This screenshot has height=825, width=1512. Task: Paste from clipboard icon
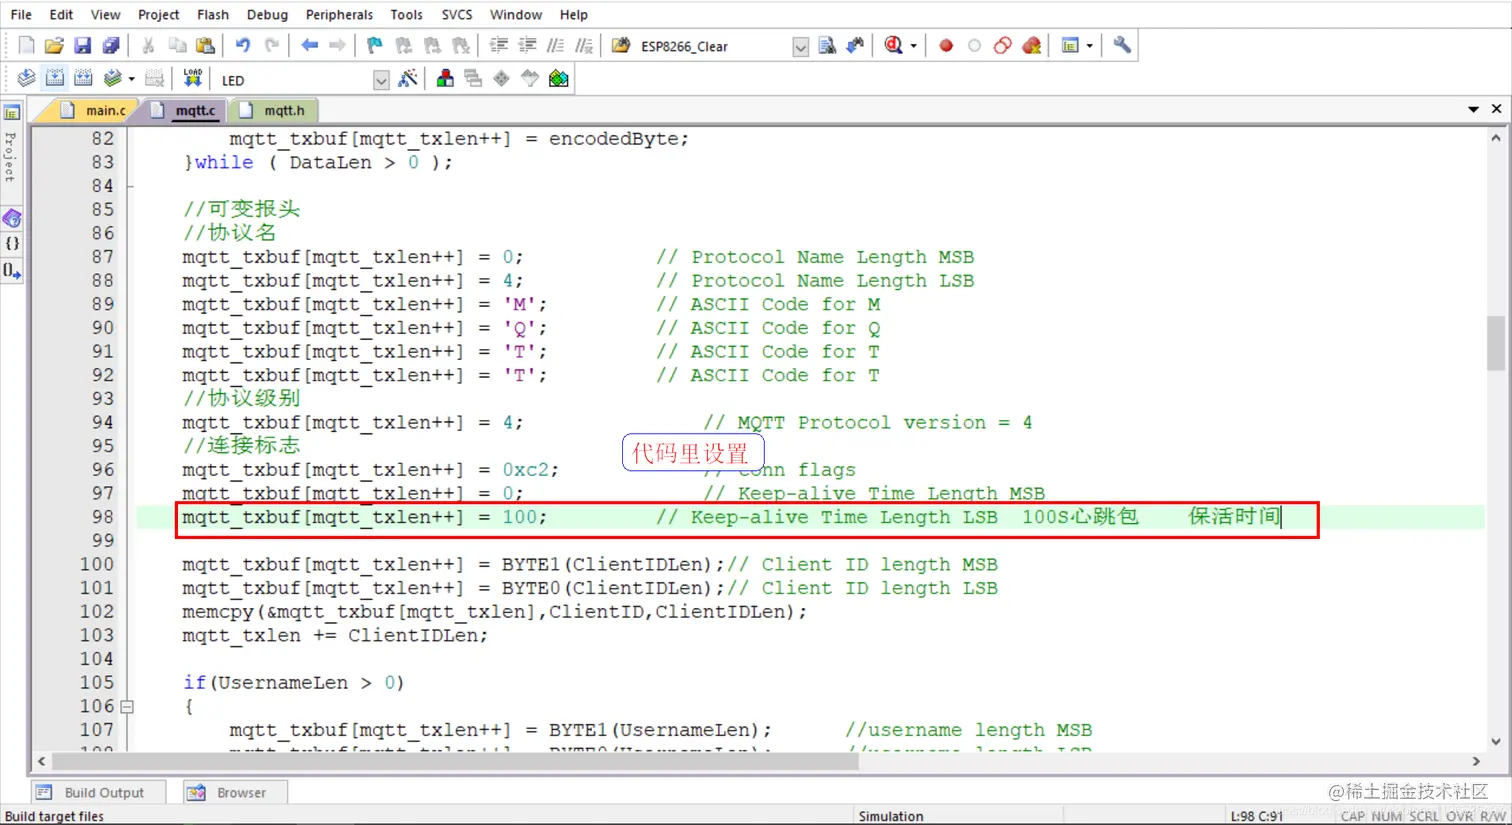[205, 46]
